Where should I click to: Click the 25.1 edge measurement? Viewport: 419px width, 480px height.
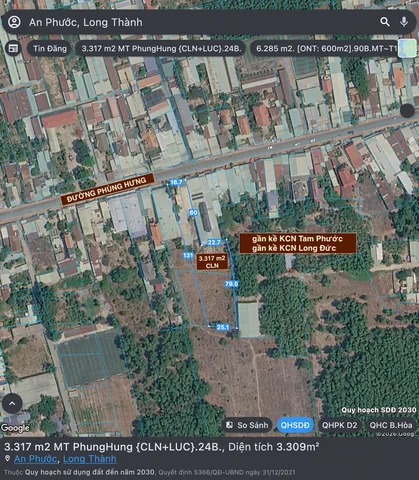223,327
